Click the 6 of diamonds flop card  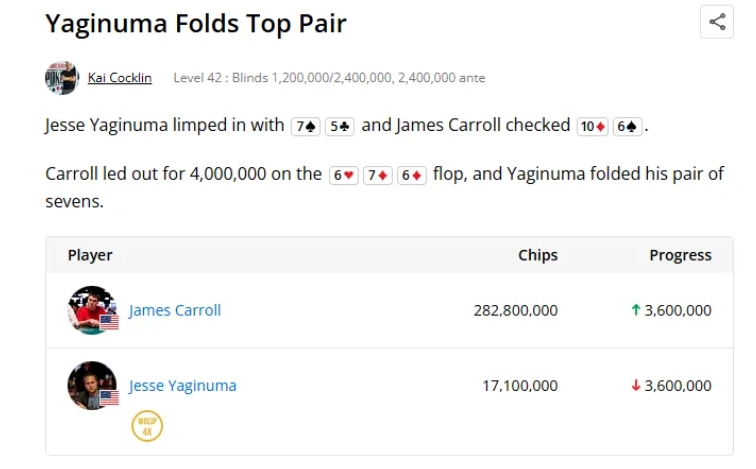tap(412, 174)
